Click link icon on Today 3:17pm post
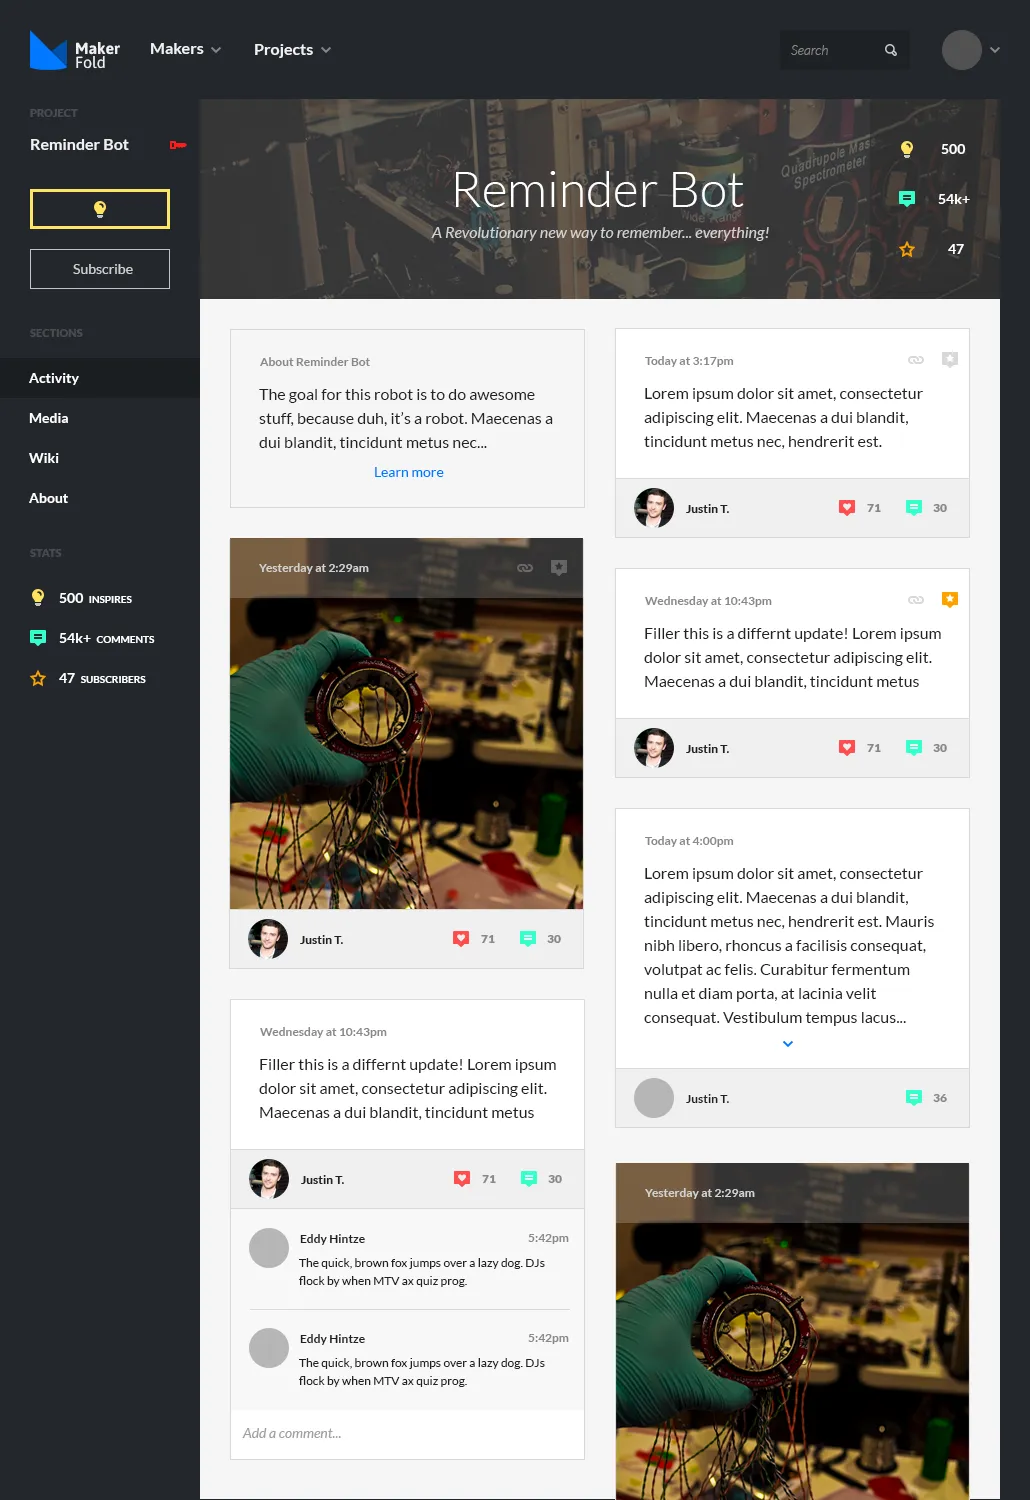The width and height of the screenshot is (1030, 1500). [x=916, y=360]
